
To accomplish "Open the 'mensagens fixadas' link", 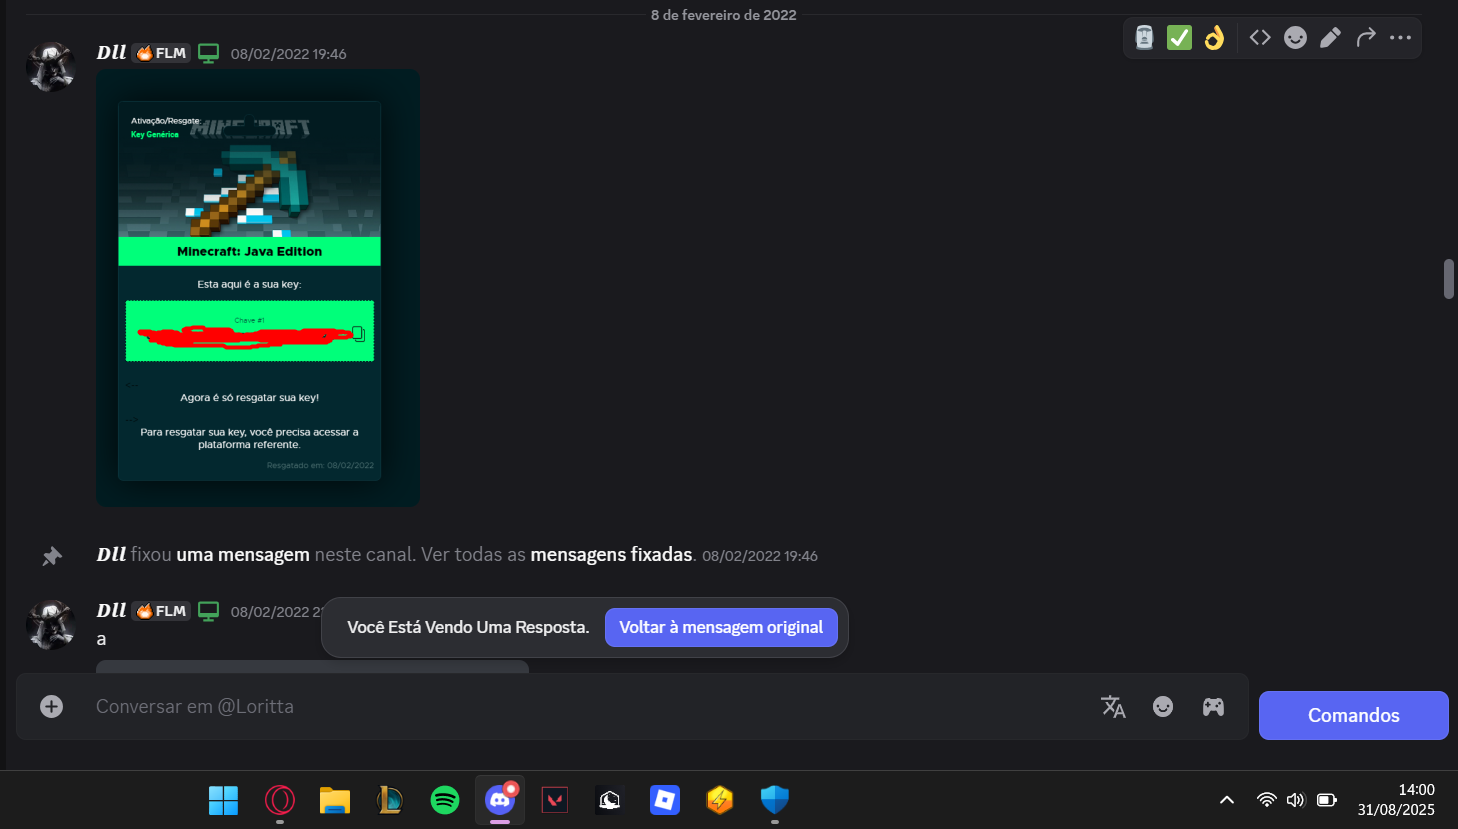I will tap(611, 555).
